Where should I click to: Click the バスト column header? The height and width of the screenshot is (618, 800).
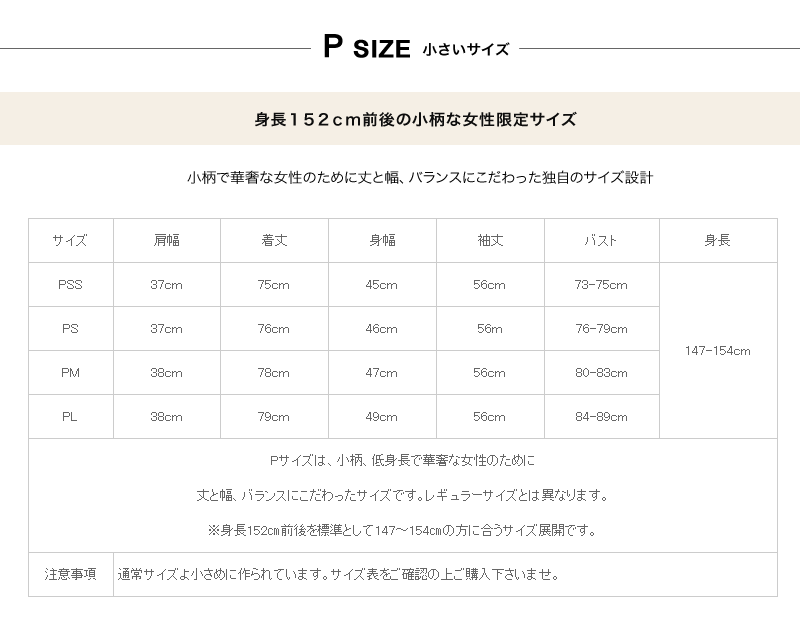[601, 241]
